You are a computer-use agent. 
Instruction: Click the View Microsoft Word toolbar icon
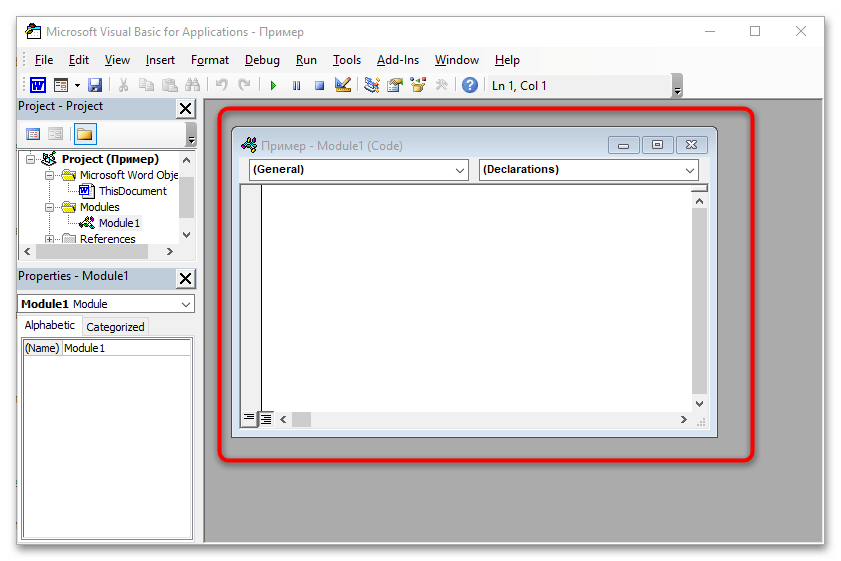[37, 86]
